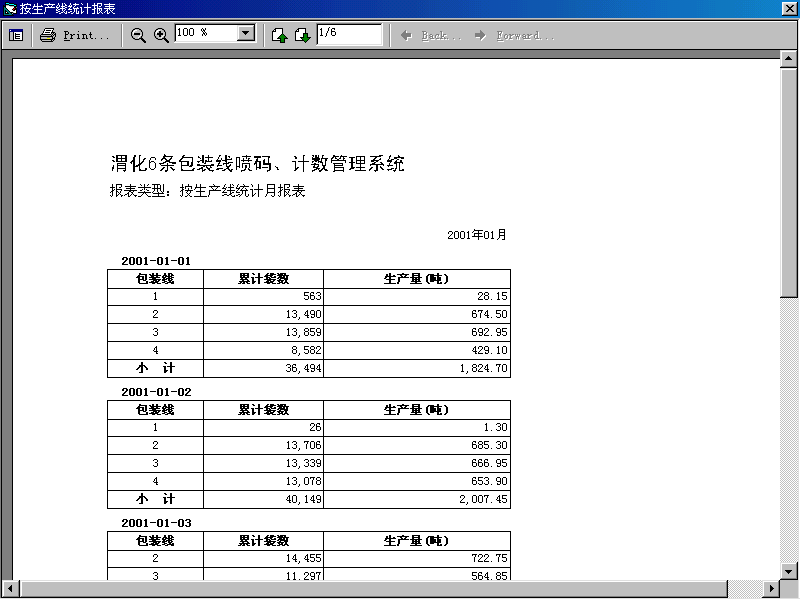Click the page number field showing 1/6
Screen dimensions: 800x600
pyautogui.click(x=349, y=34)
